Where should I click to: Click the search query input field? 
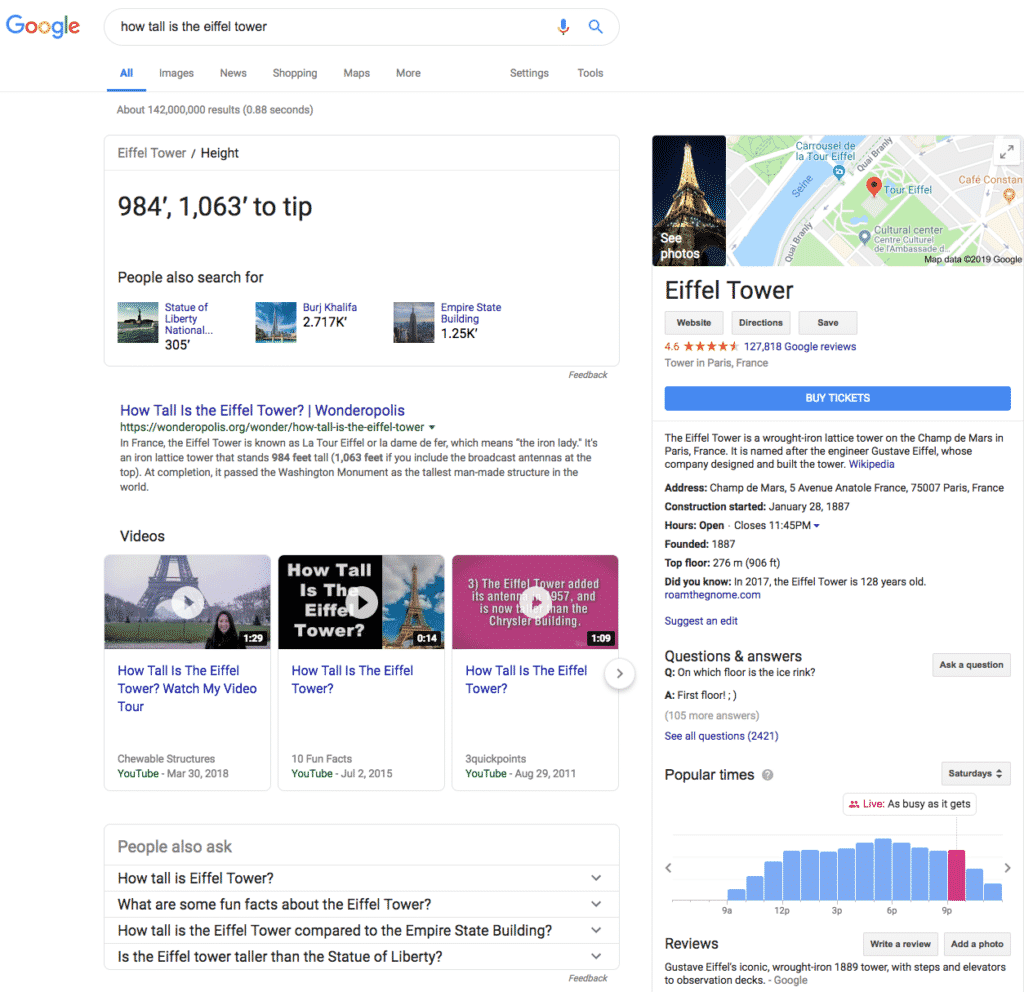(x=333, y=27)
